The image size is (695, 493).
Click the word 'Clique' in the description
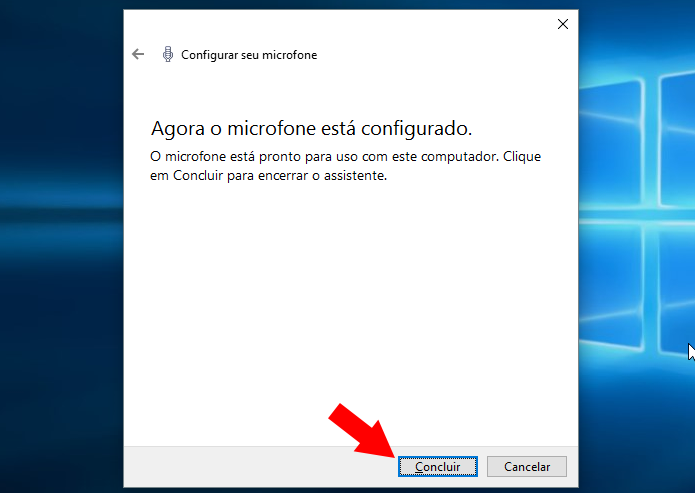pos(522,157)
